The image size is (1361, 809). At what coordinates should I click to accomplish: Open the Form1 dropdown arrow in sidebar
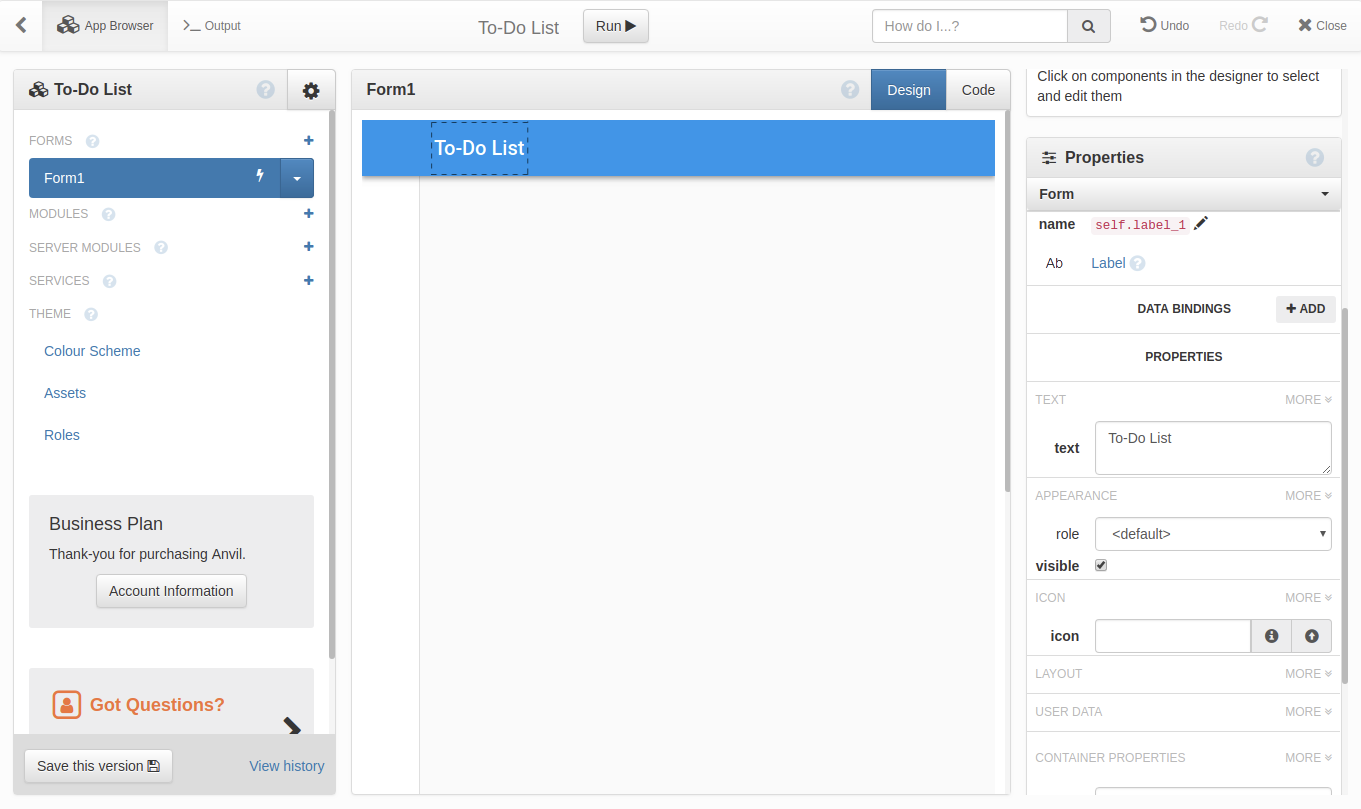click(297, 178)
